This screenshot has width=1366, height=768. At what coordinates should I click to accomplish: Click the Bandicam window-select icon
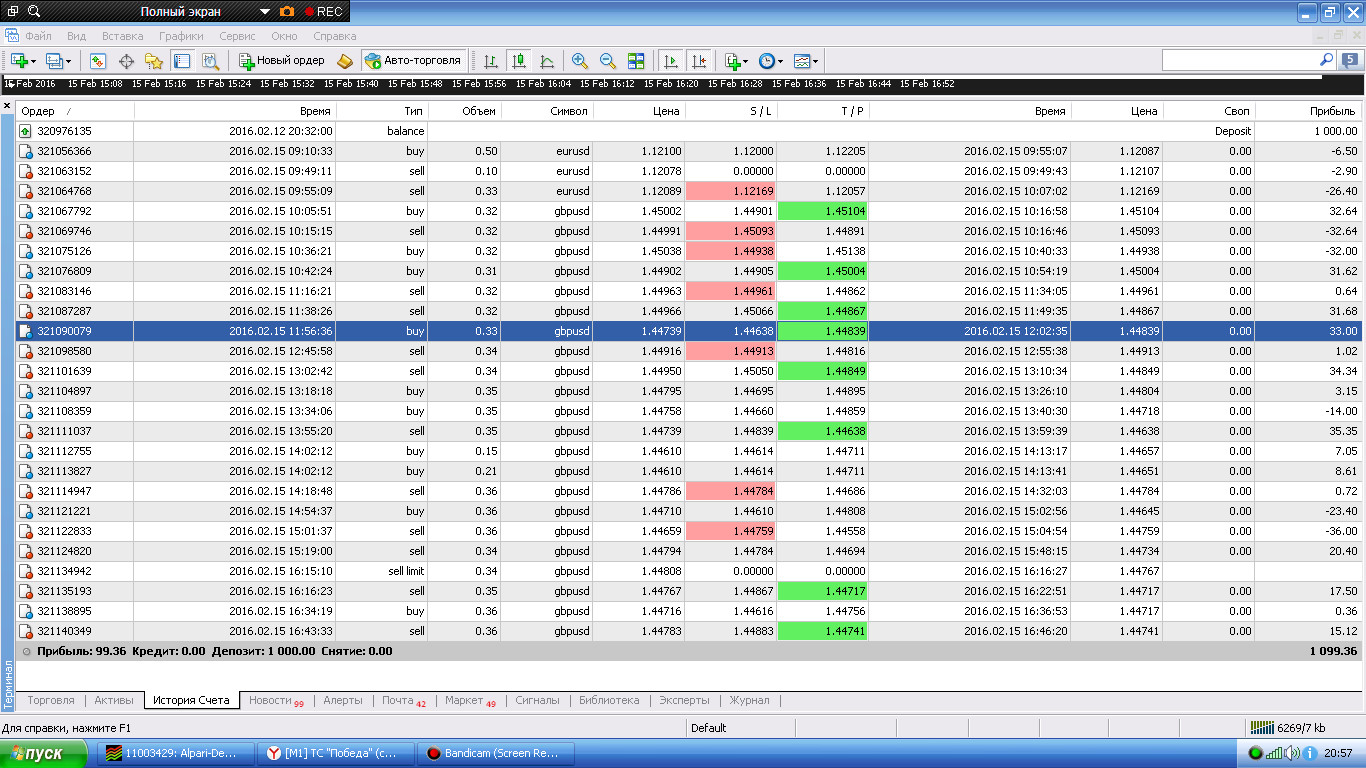(x=13, y=12)
